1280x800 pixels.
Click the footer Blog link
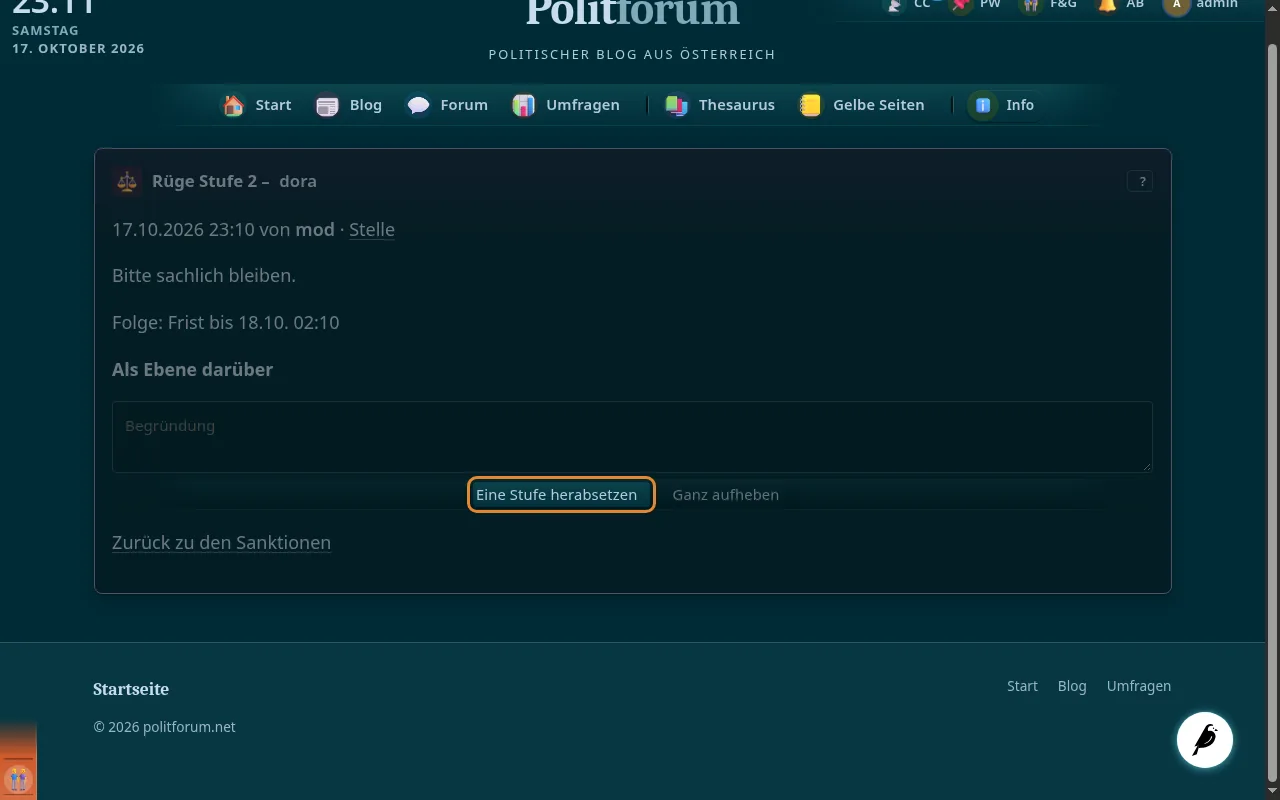pos(1072,686)
